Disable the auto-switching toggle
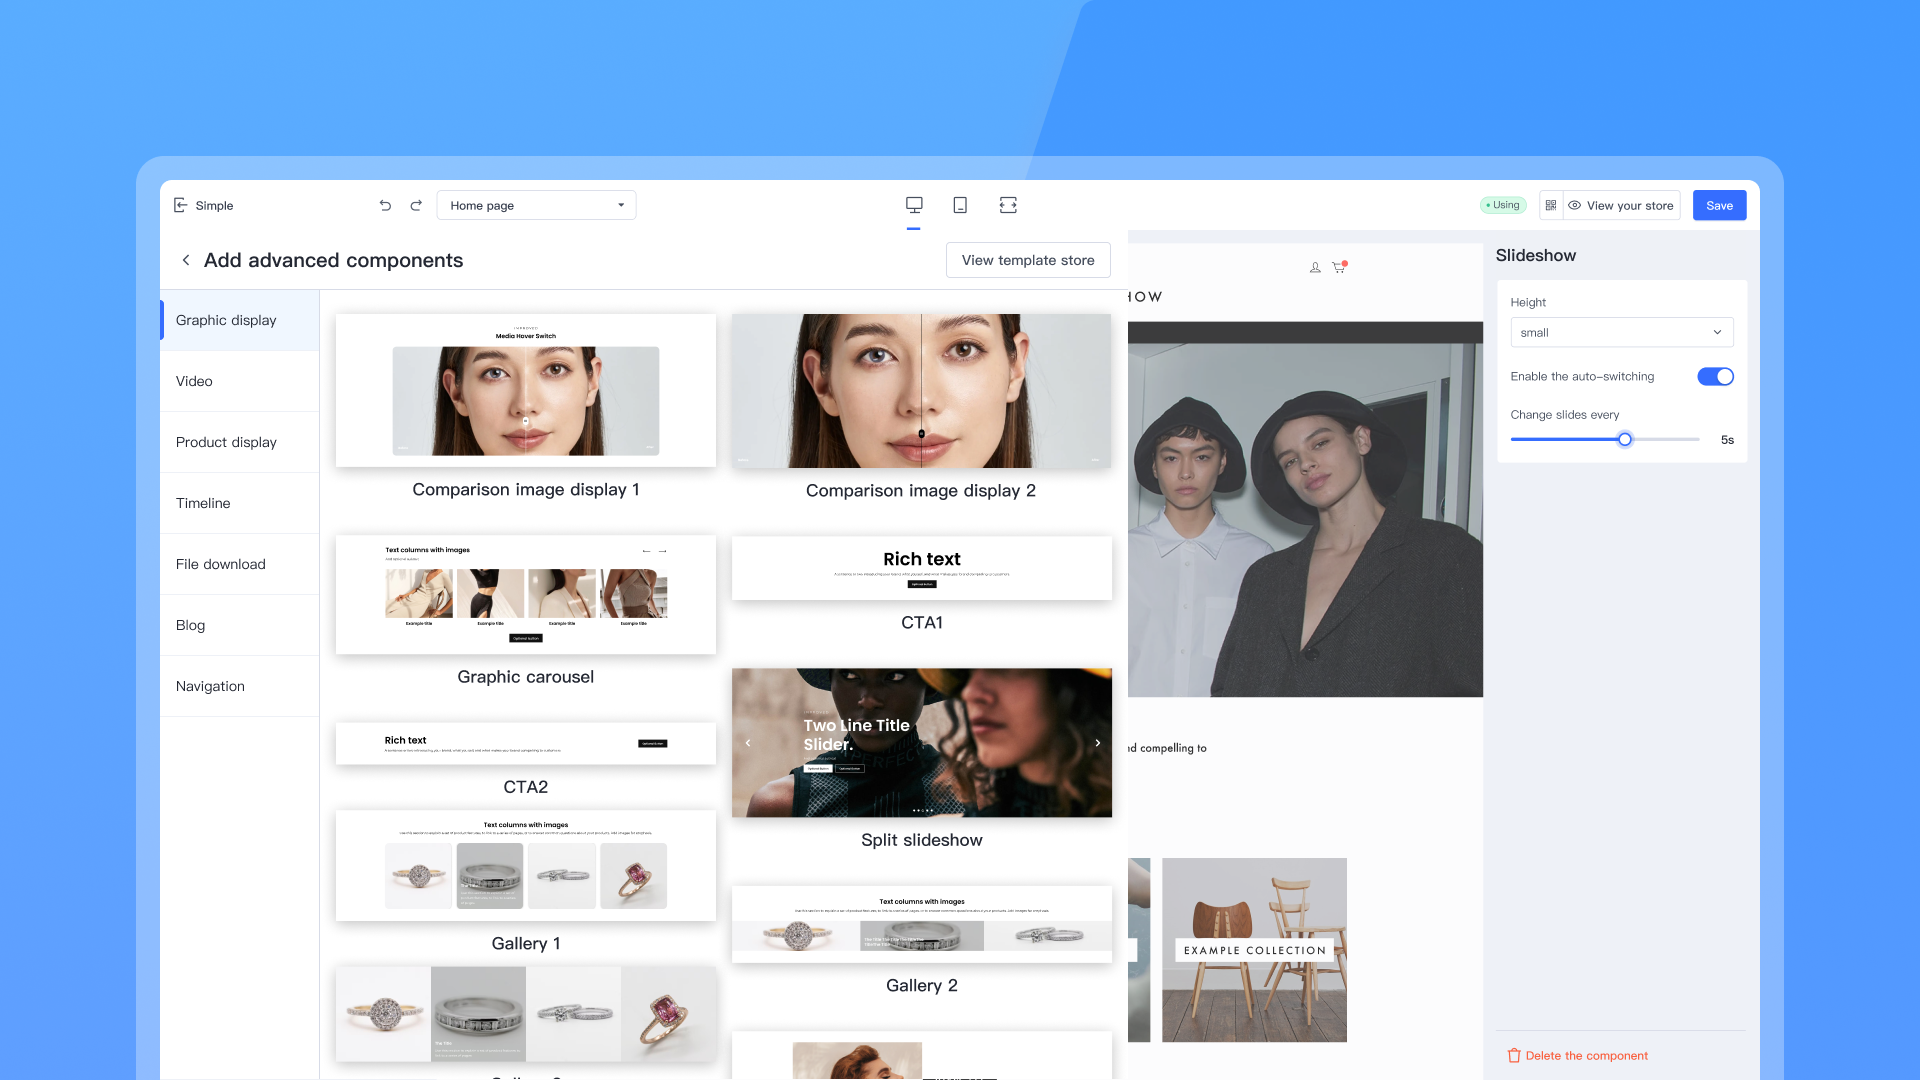1920x1080 pixels. pyautogui.click(x=1715, y=377)
